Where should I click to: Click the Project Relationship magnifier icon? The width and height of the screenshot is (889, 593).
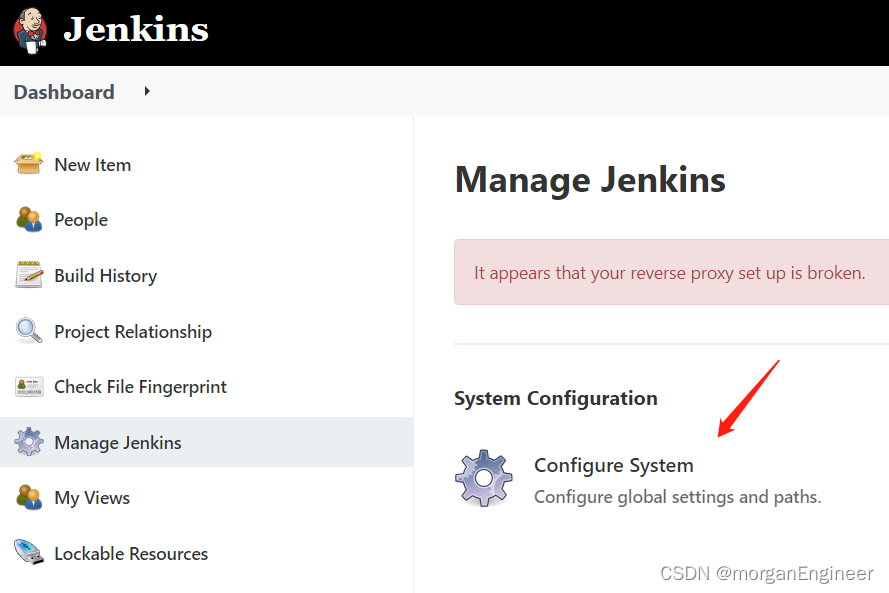pos(29,330)
